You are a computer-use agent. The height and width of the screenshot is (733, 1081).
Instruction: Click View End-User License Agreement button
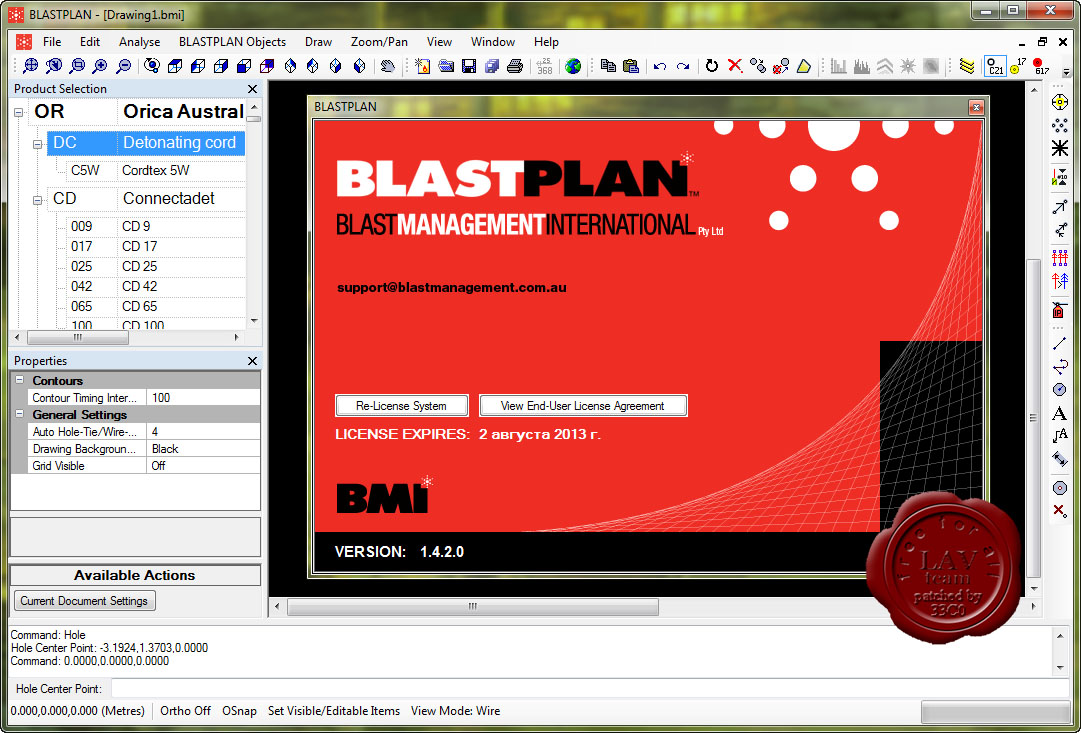[x=583, y=405]
